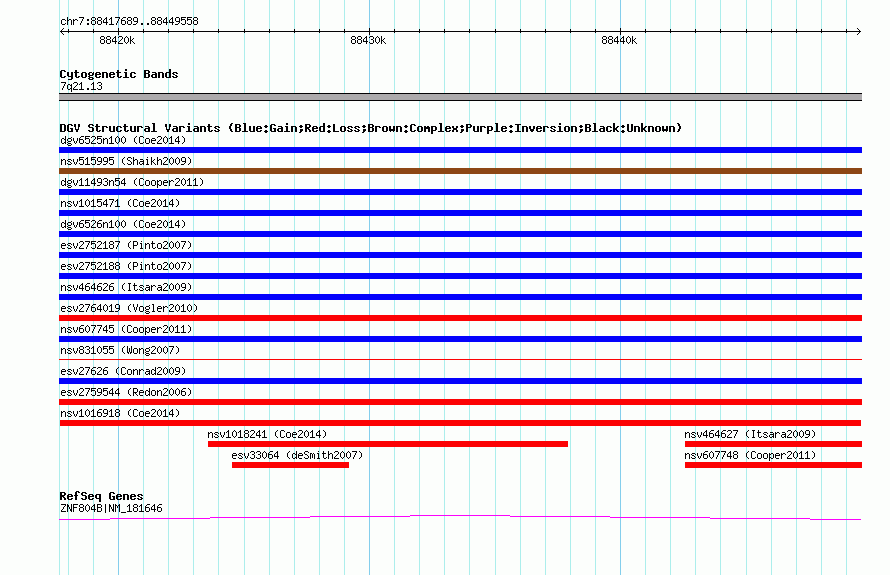The width and height of the screenshot is (890, 575).
Task: Click the red bar under nsv1016918
Action: [460, 423]
